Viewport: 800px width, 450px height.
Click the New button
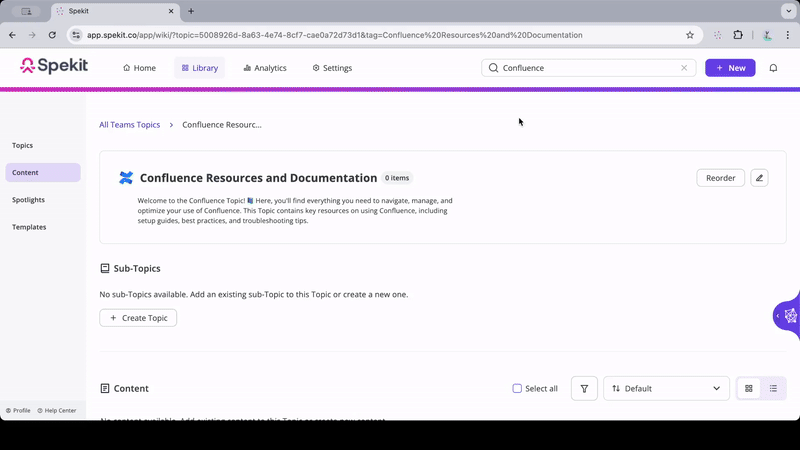pos(730,68)
